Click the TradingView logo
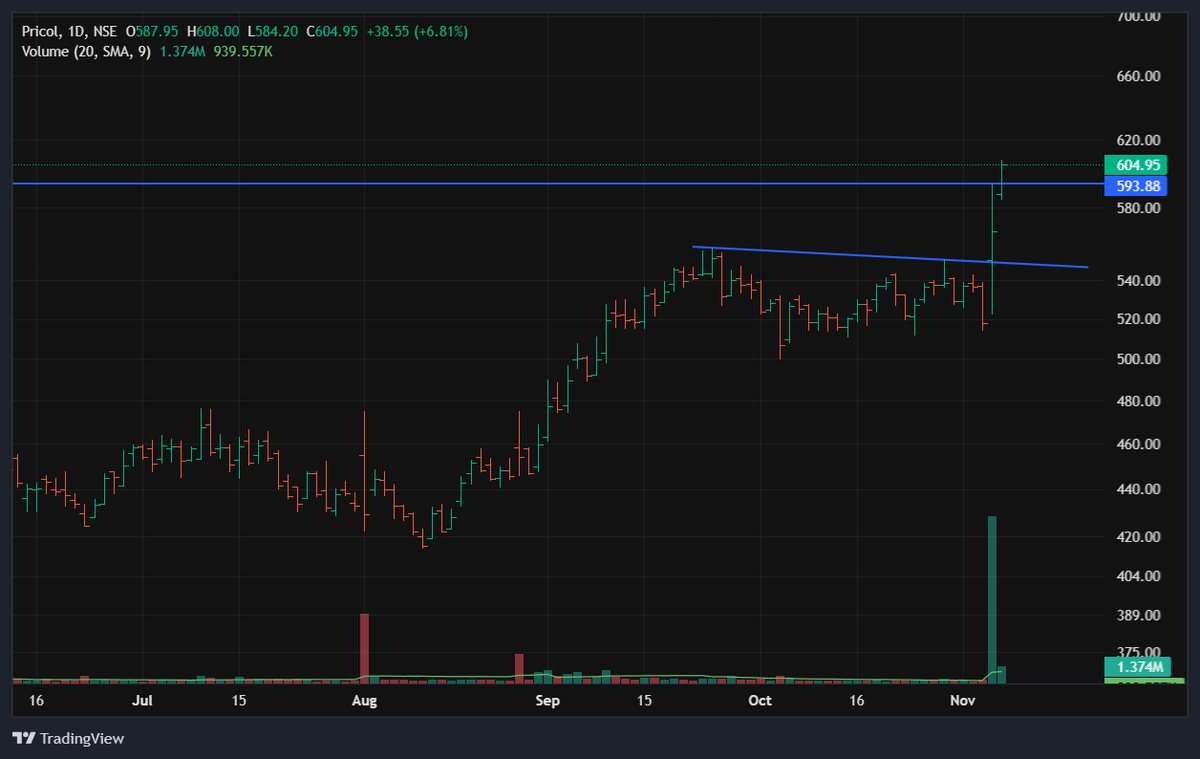 pos(68,739)
